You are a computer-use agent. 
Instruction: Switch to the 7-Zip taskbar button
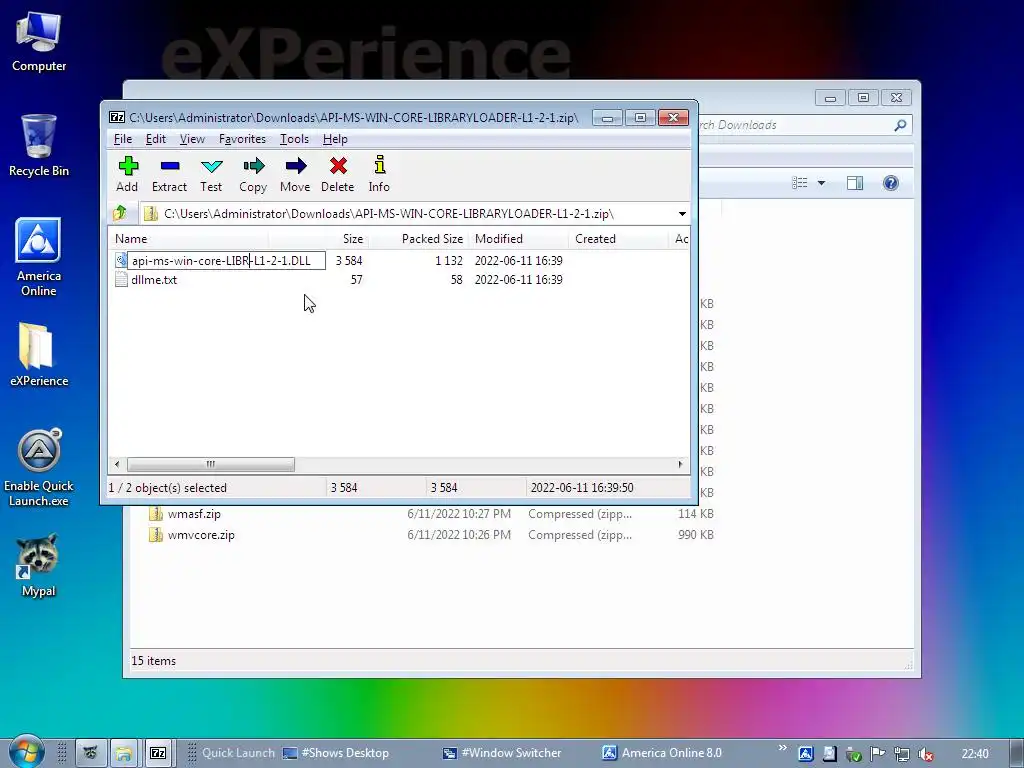tap(158, 753)
